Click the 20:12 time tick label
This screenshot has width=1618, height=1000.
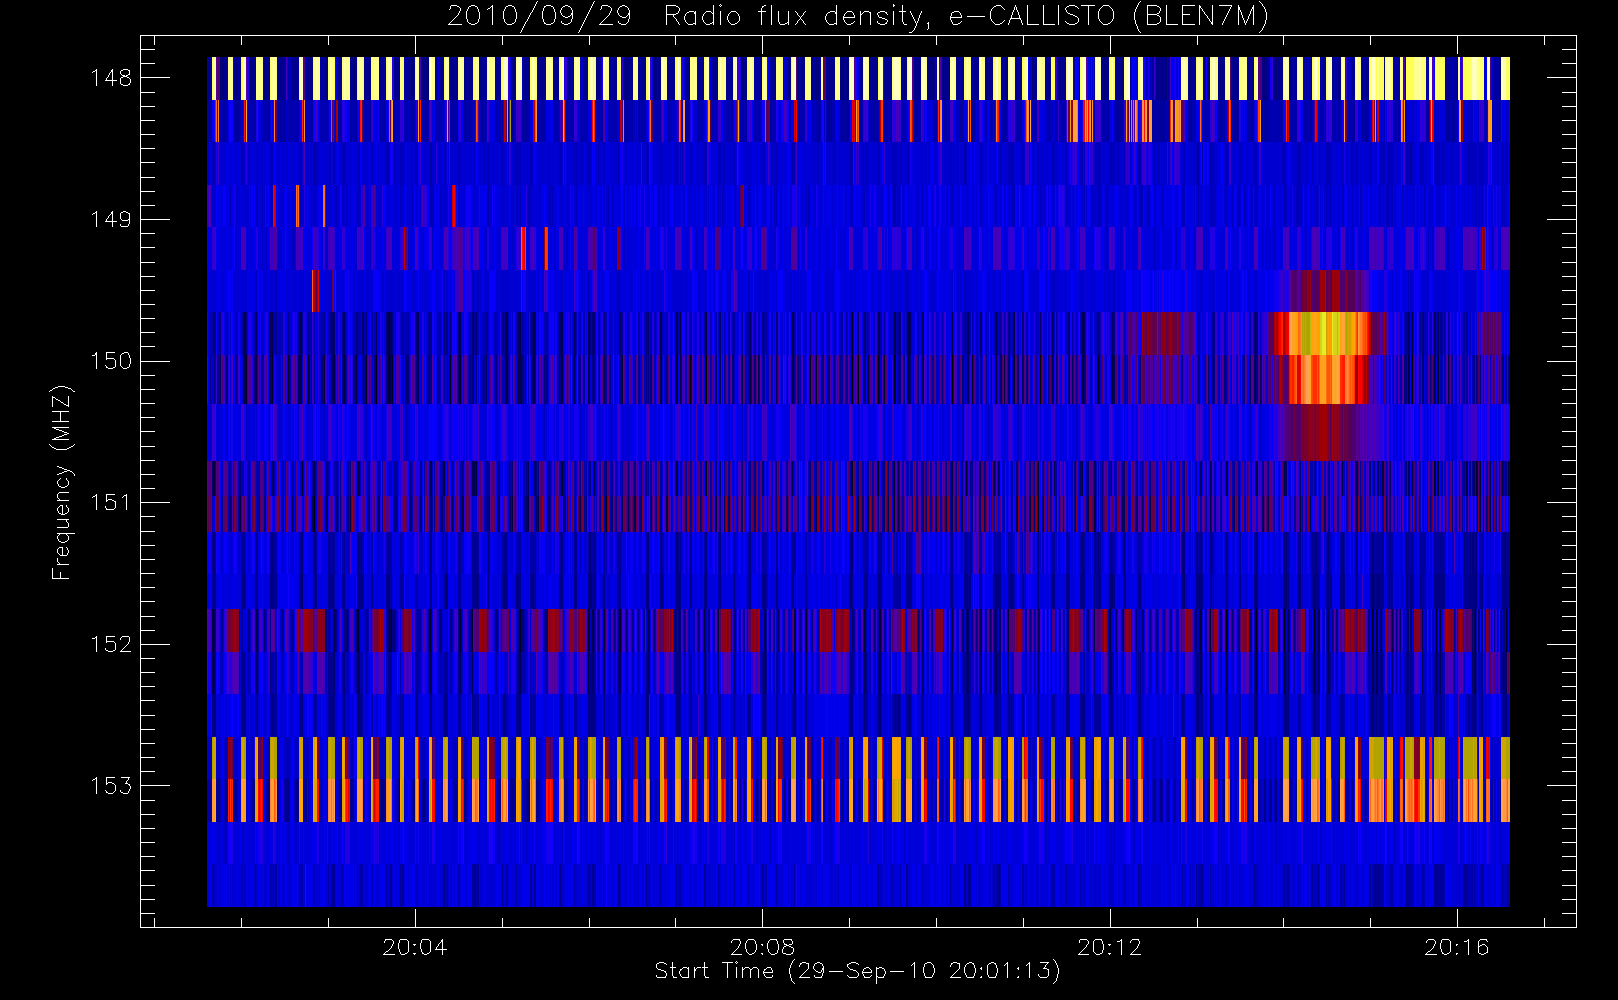click(x=1109, y=947)
